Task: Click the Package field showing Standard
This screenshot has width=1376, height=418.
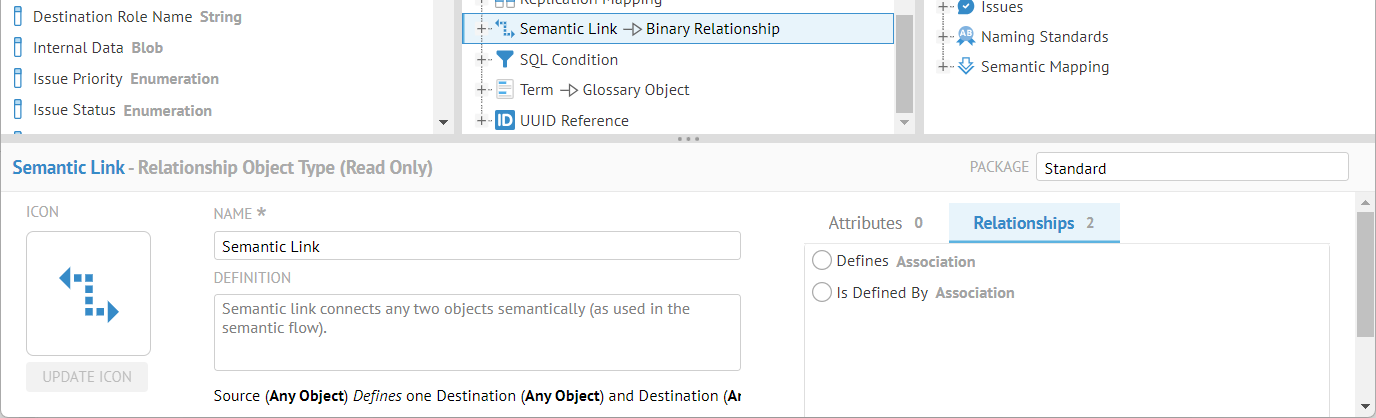Action: [1191, 168]
